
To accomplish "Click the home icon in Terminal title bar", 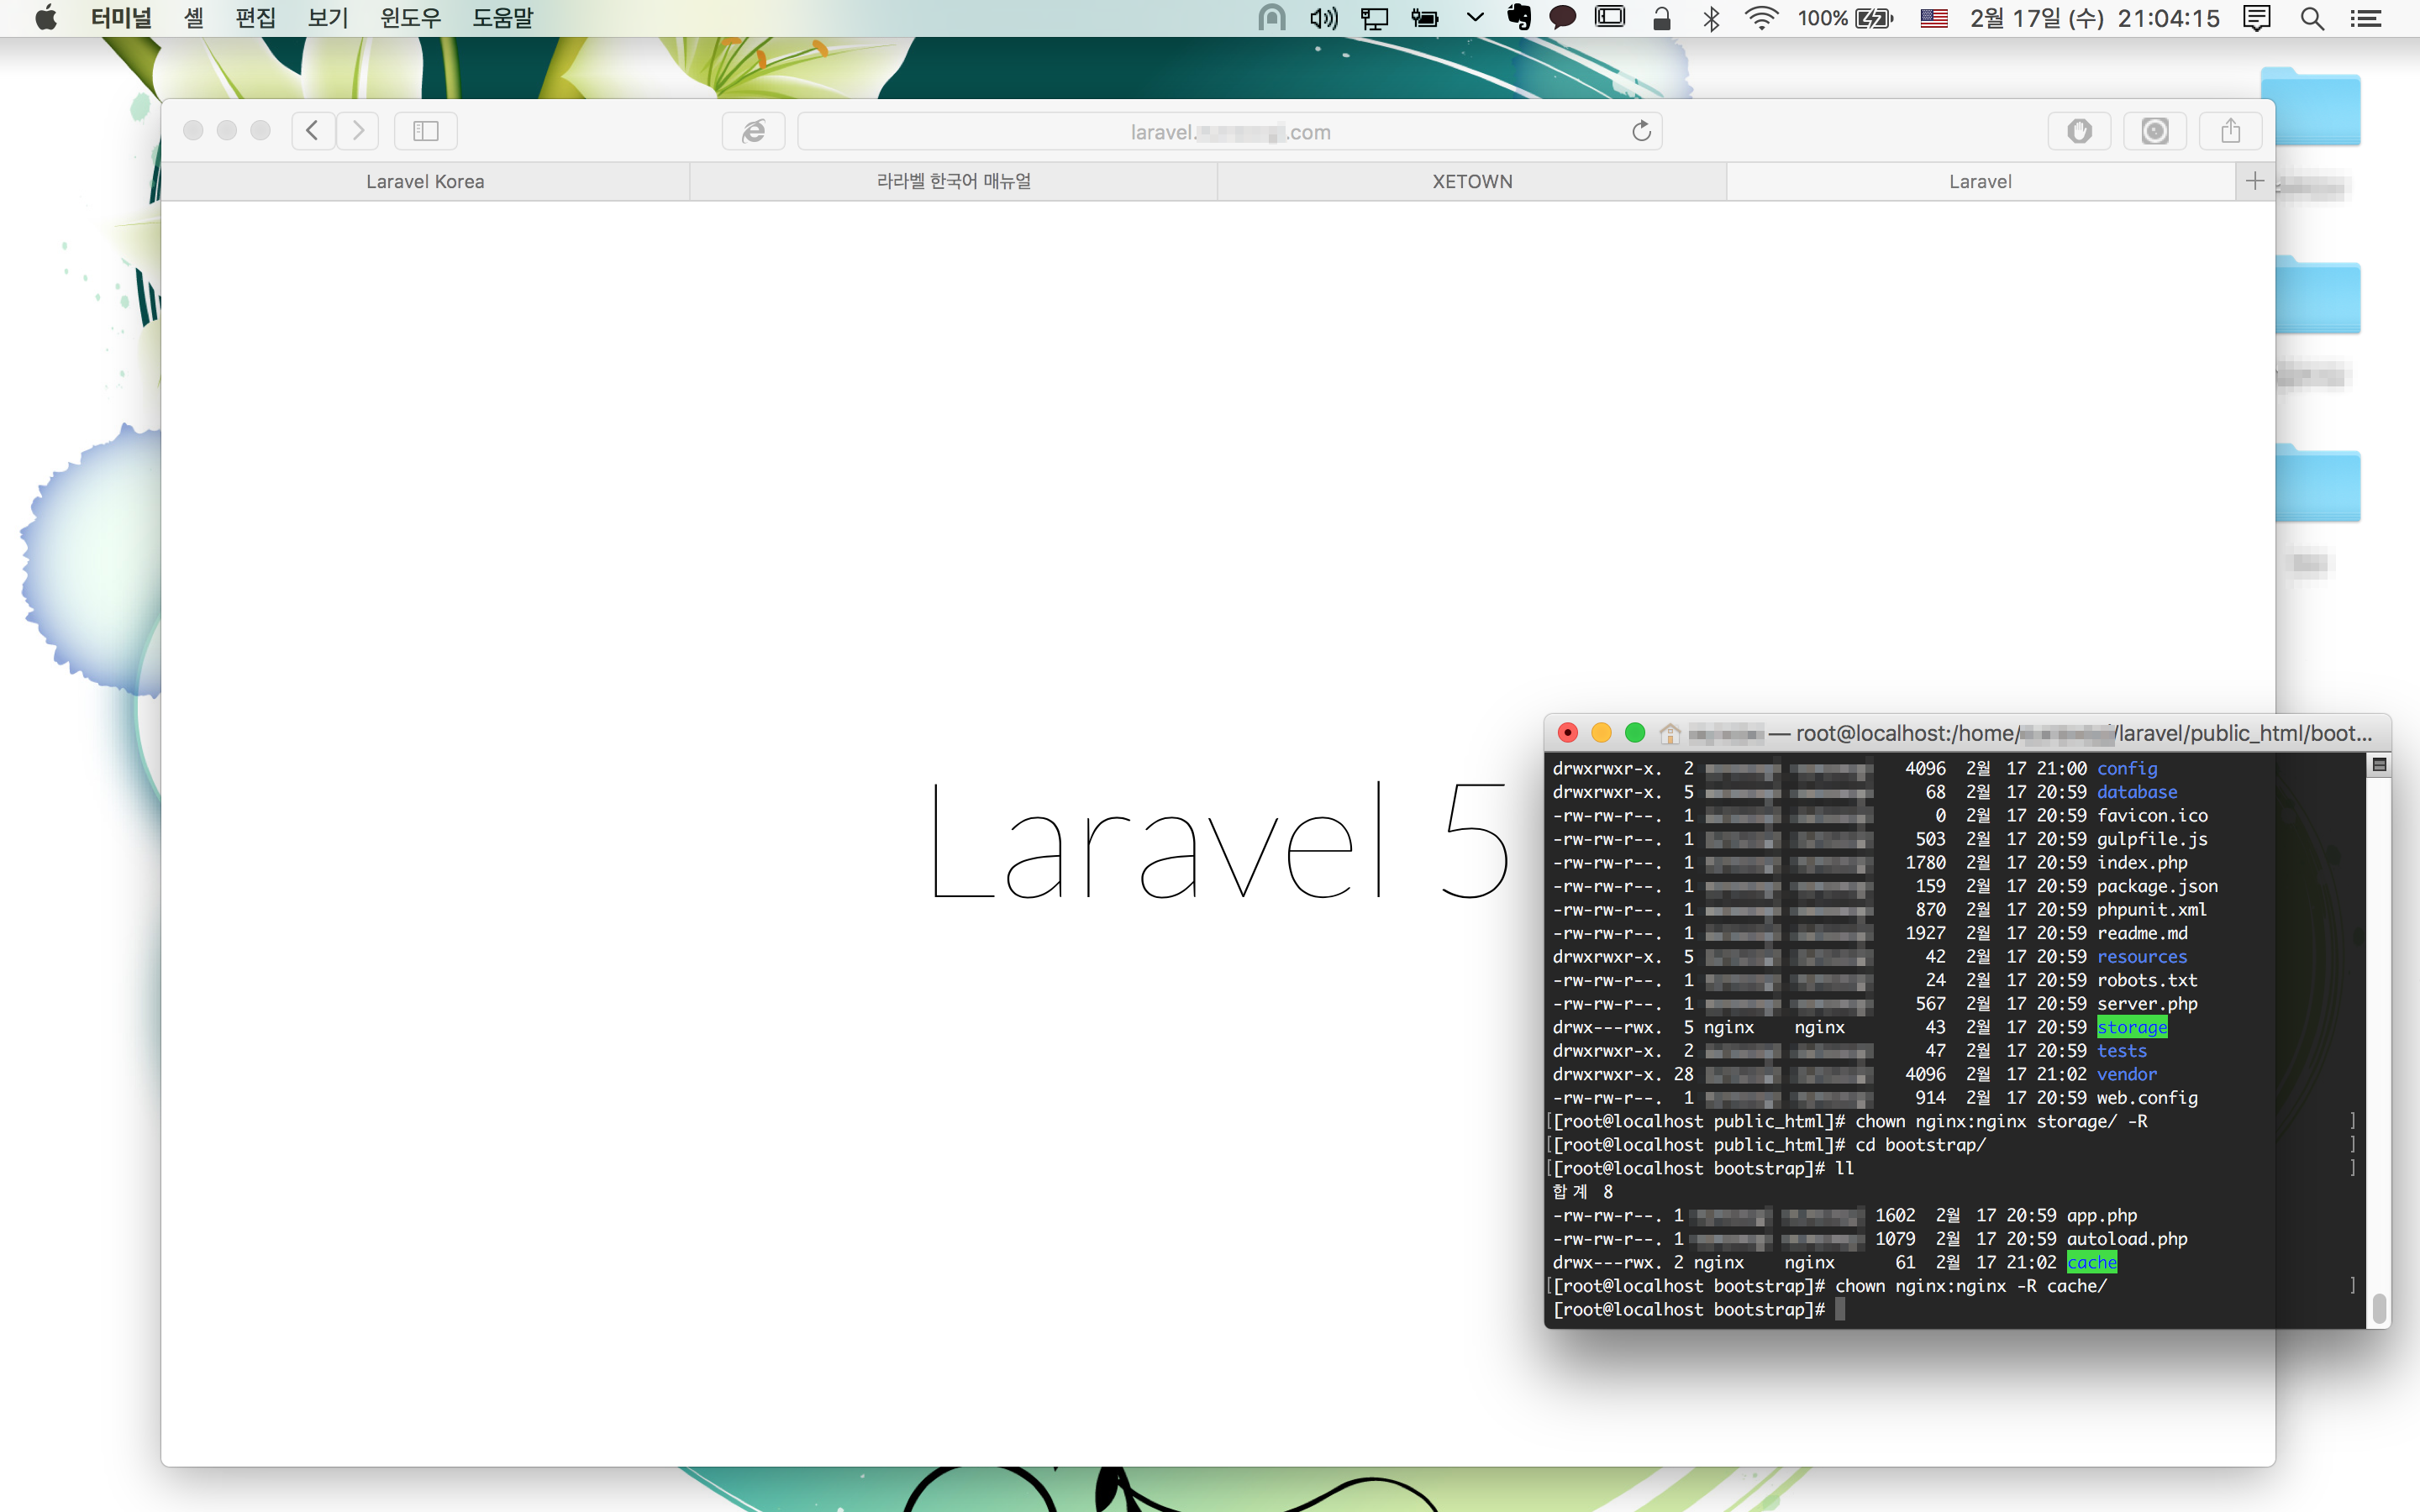I will click(1669, 733).
